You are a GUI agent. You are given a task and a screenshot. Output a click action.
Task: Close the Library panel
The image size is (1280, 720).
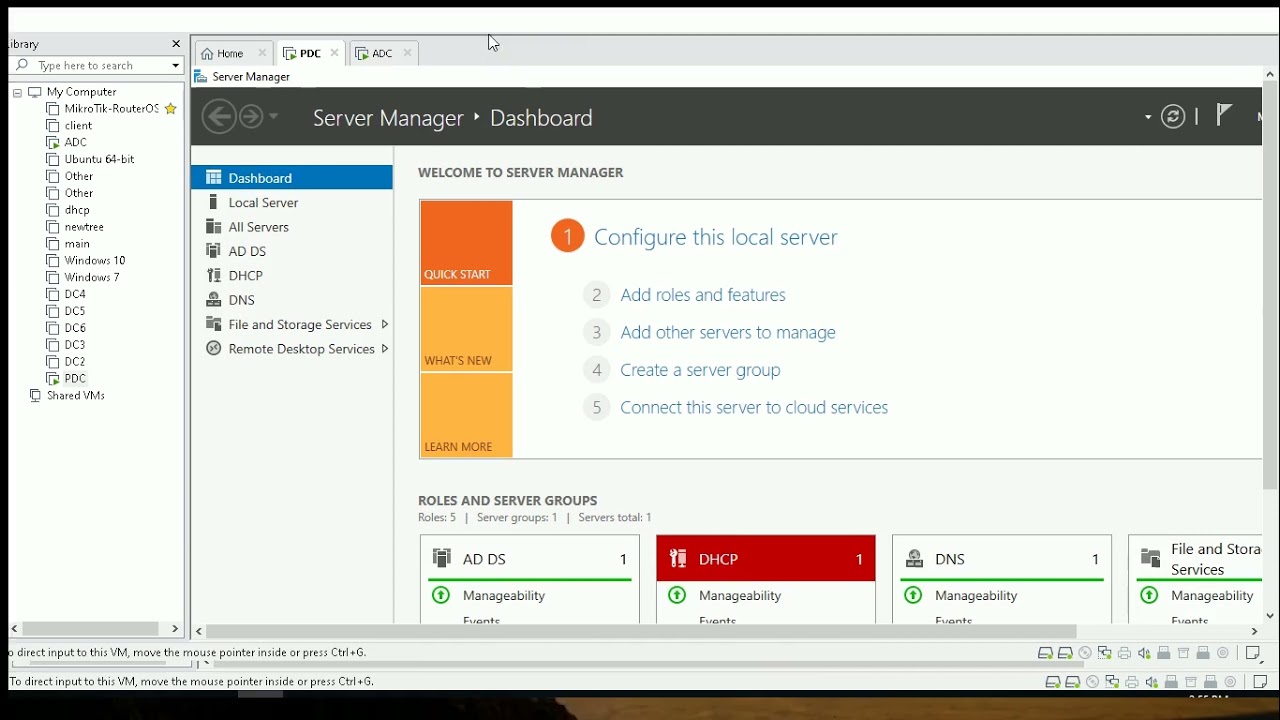coord(176,44)
